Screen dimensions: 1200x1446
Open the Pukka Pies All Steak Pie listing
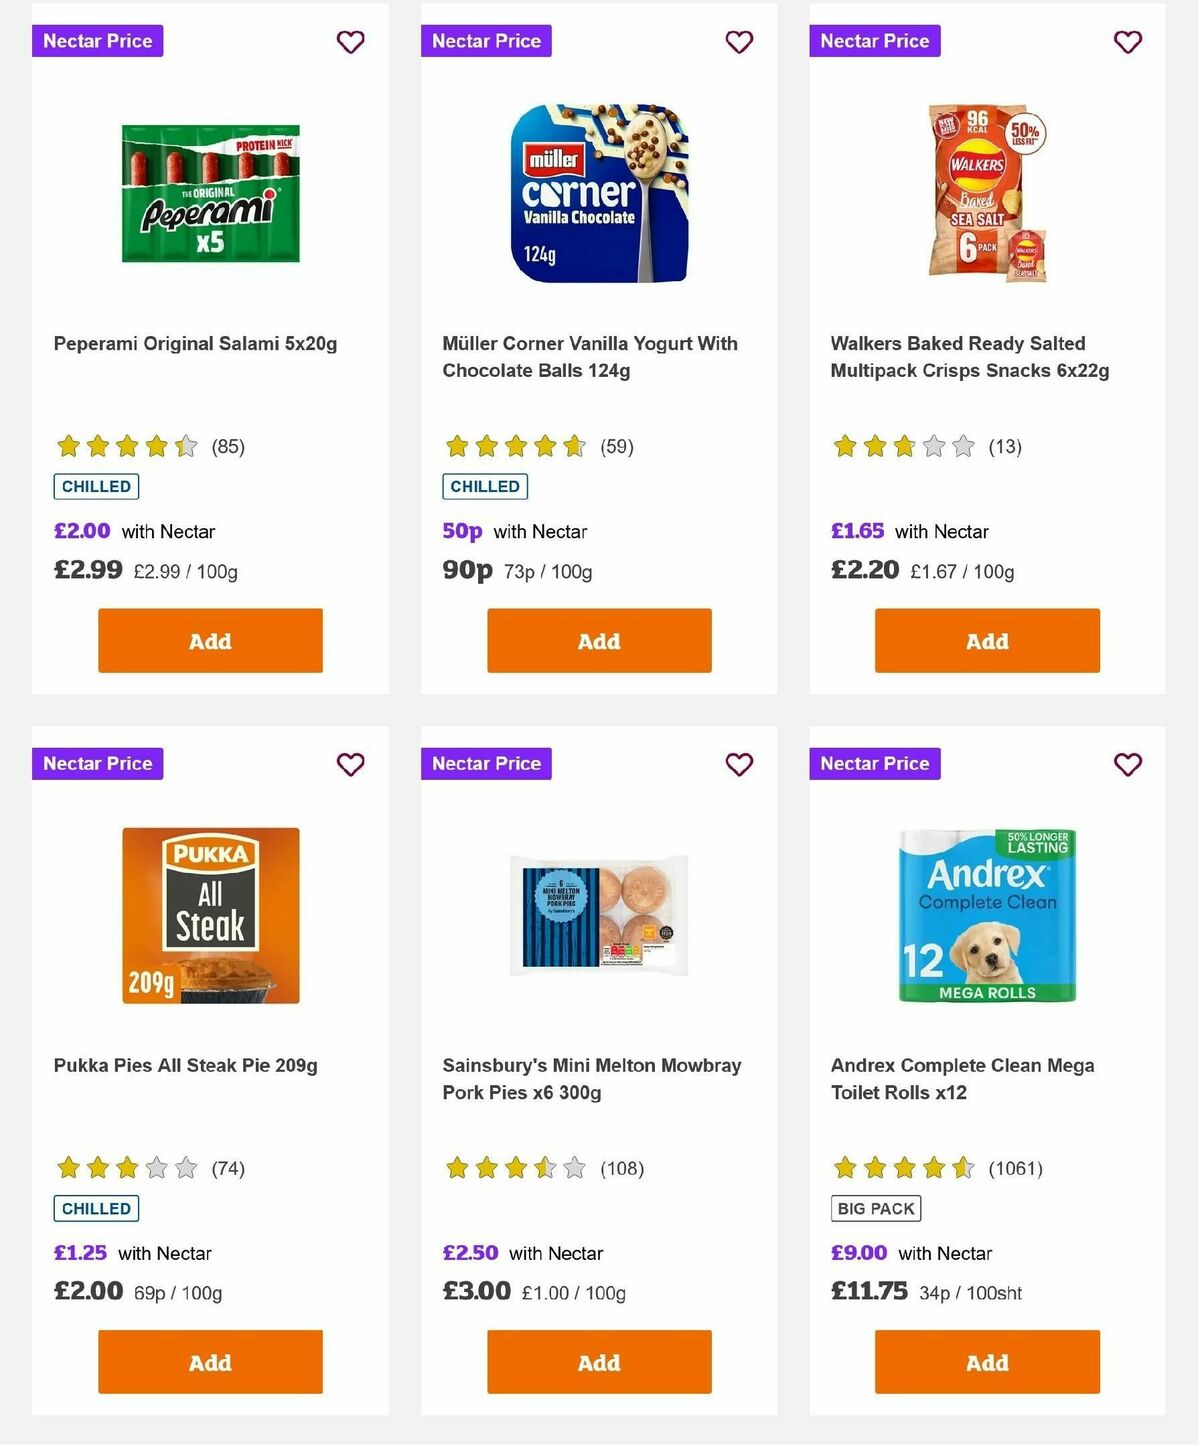(186, 1065)
